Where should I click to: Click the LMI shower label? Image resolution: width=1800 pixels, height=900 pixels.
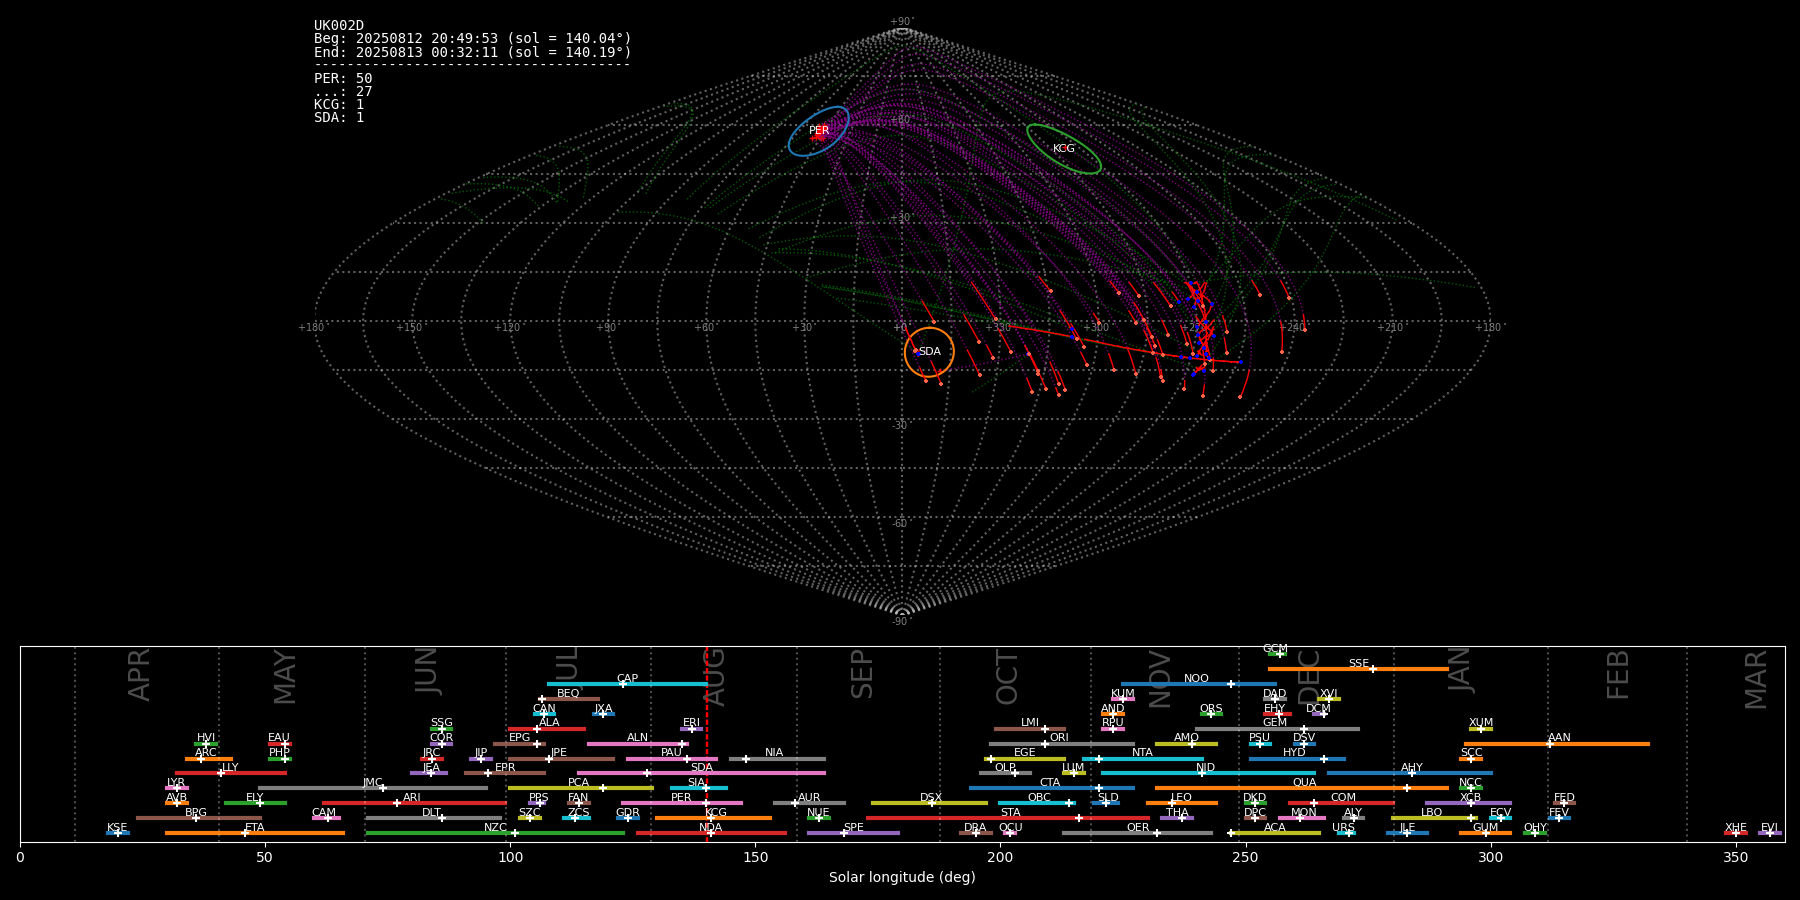1030,722
